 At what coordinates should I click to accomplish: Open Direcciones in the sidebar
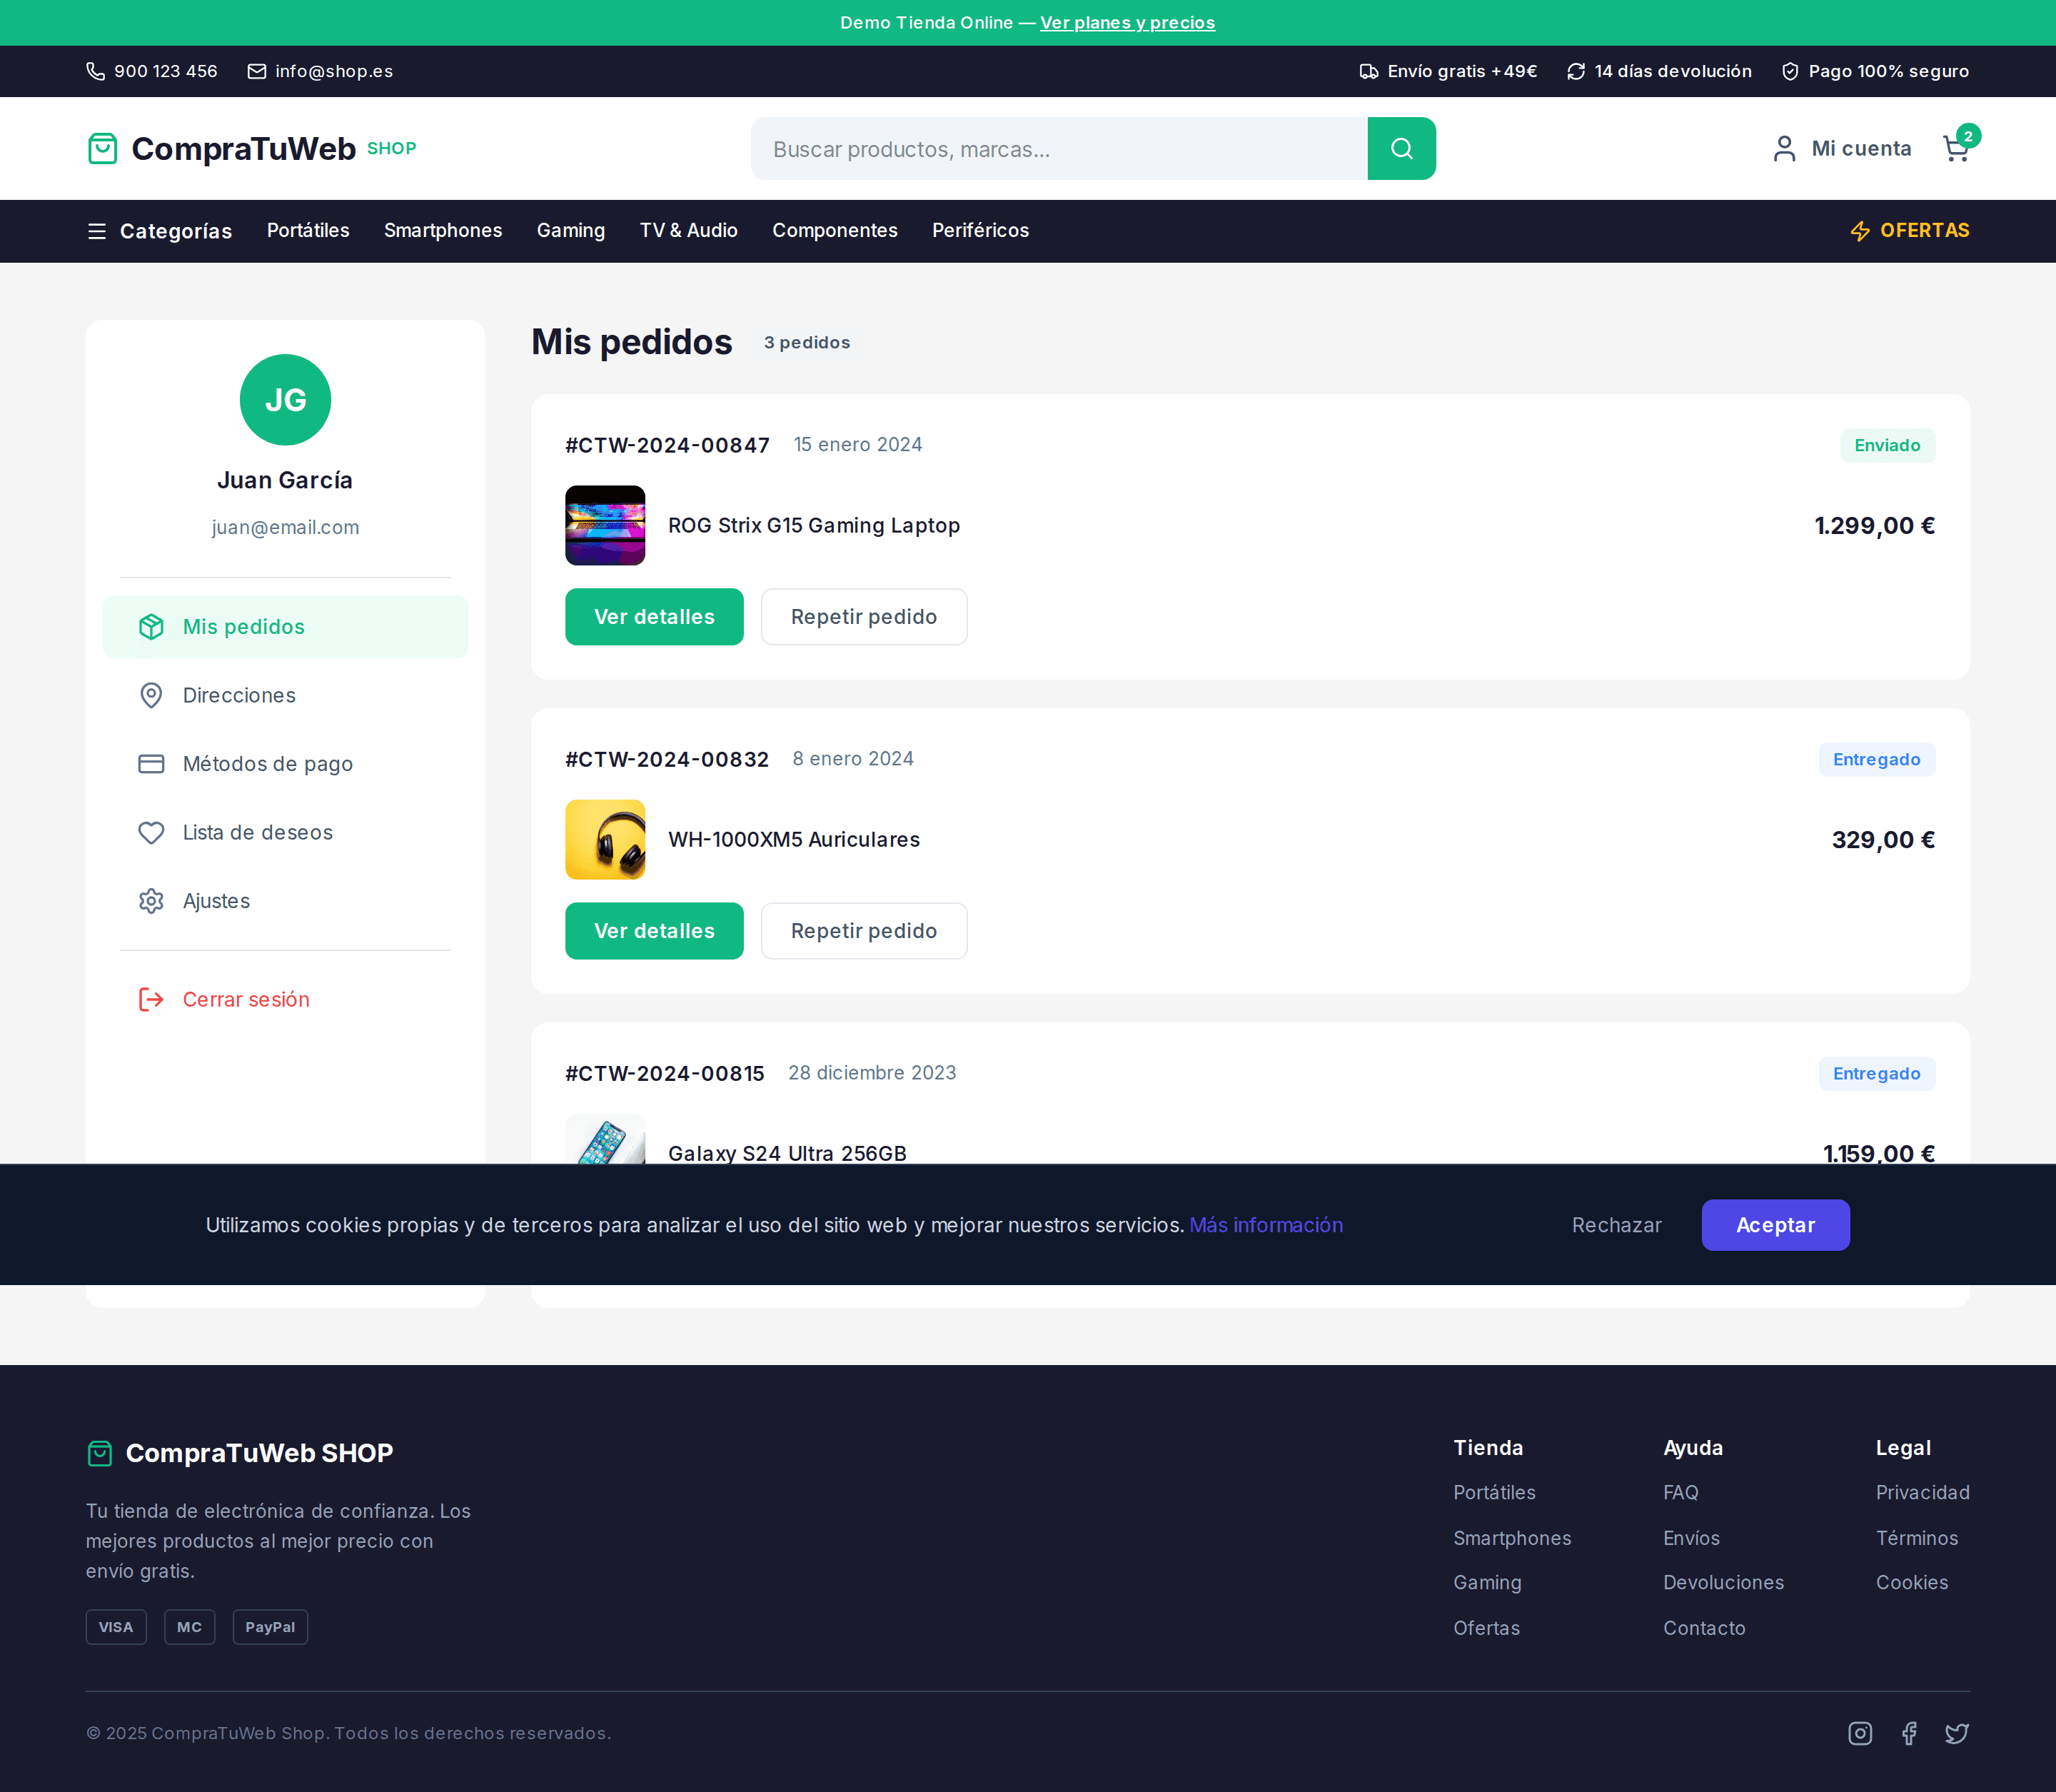point(239,695)
